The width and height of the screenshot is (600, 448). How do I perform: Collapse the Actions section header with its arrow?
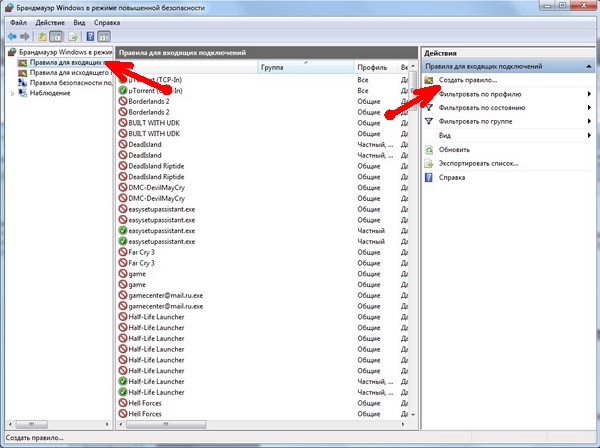pyautogui.click(x=589, y=67)
